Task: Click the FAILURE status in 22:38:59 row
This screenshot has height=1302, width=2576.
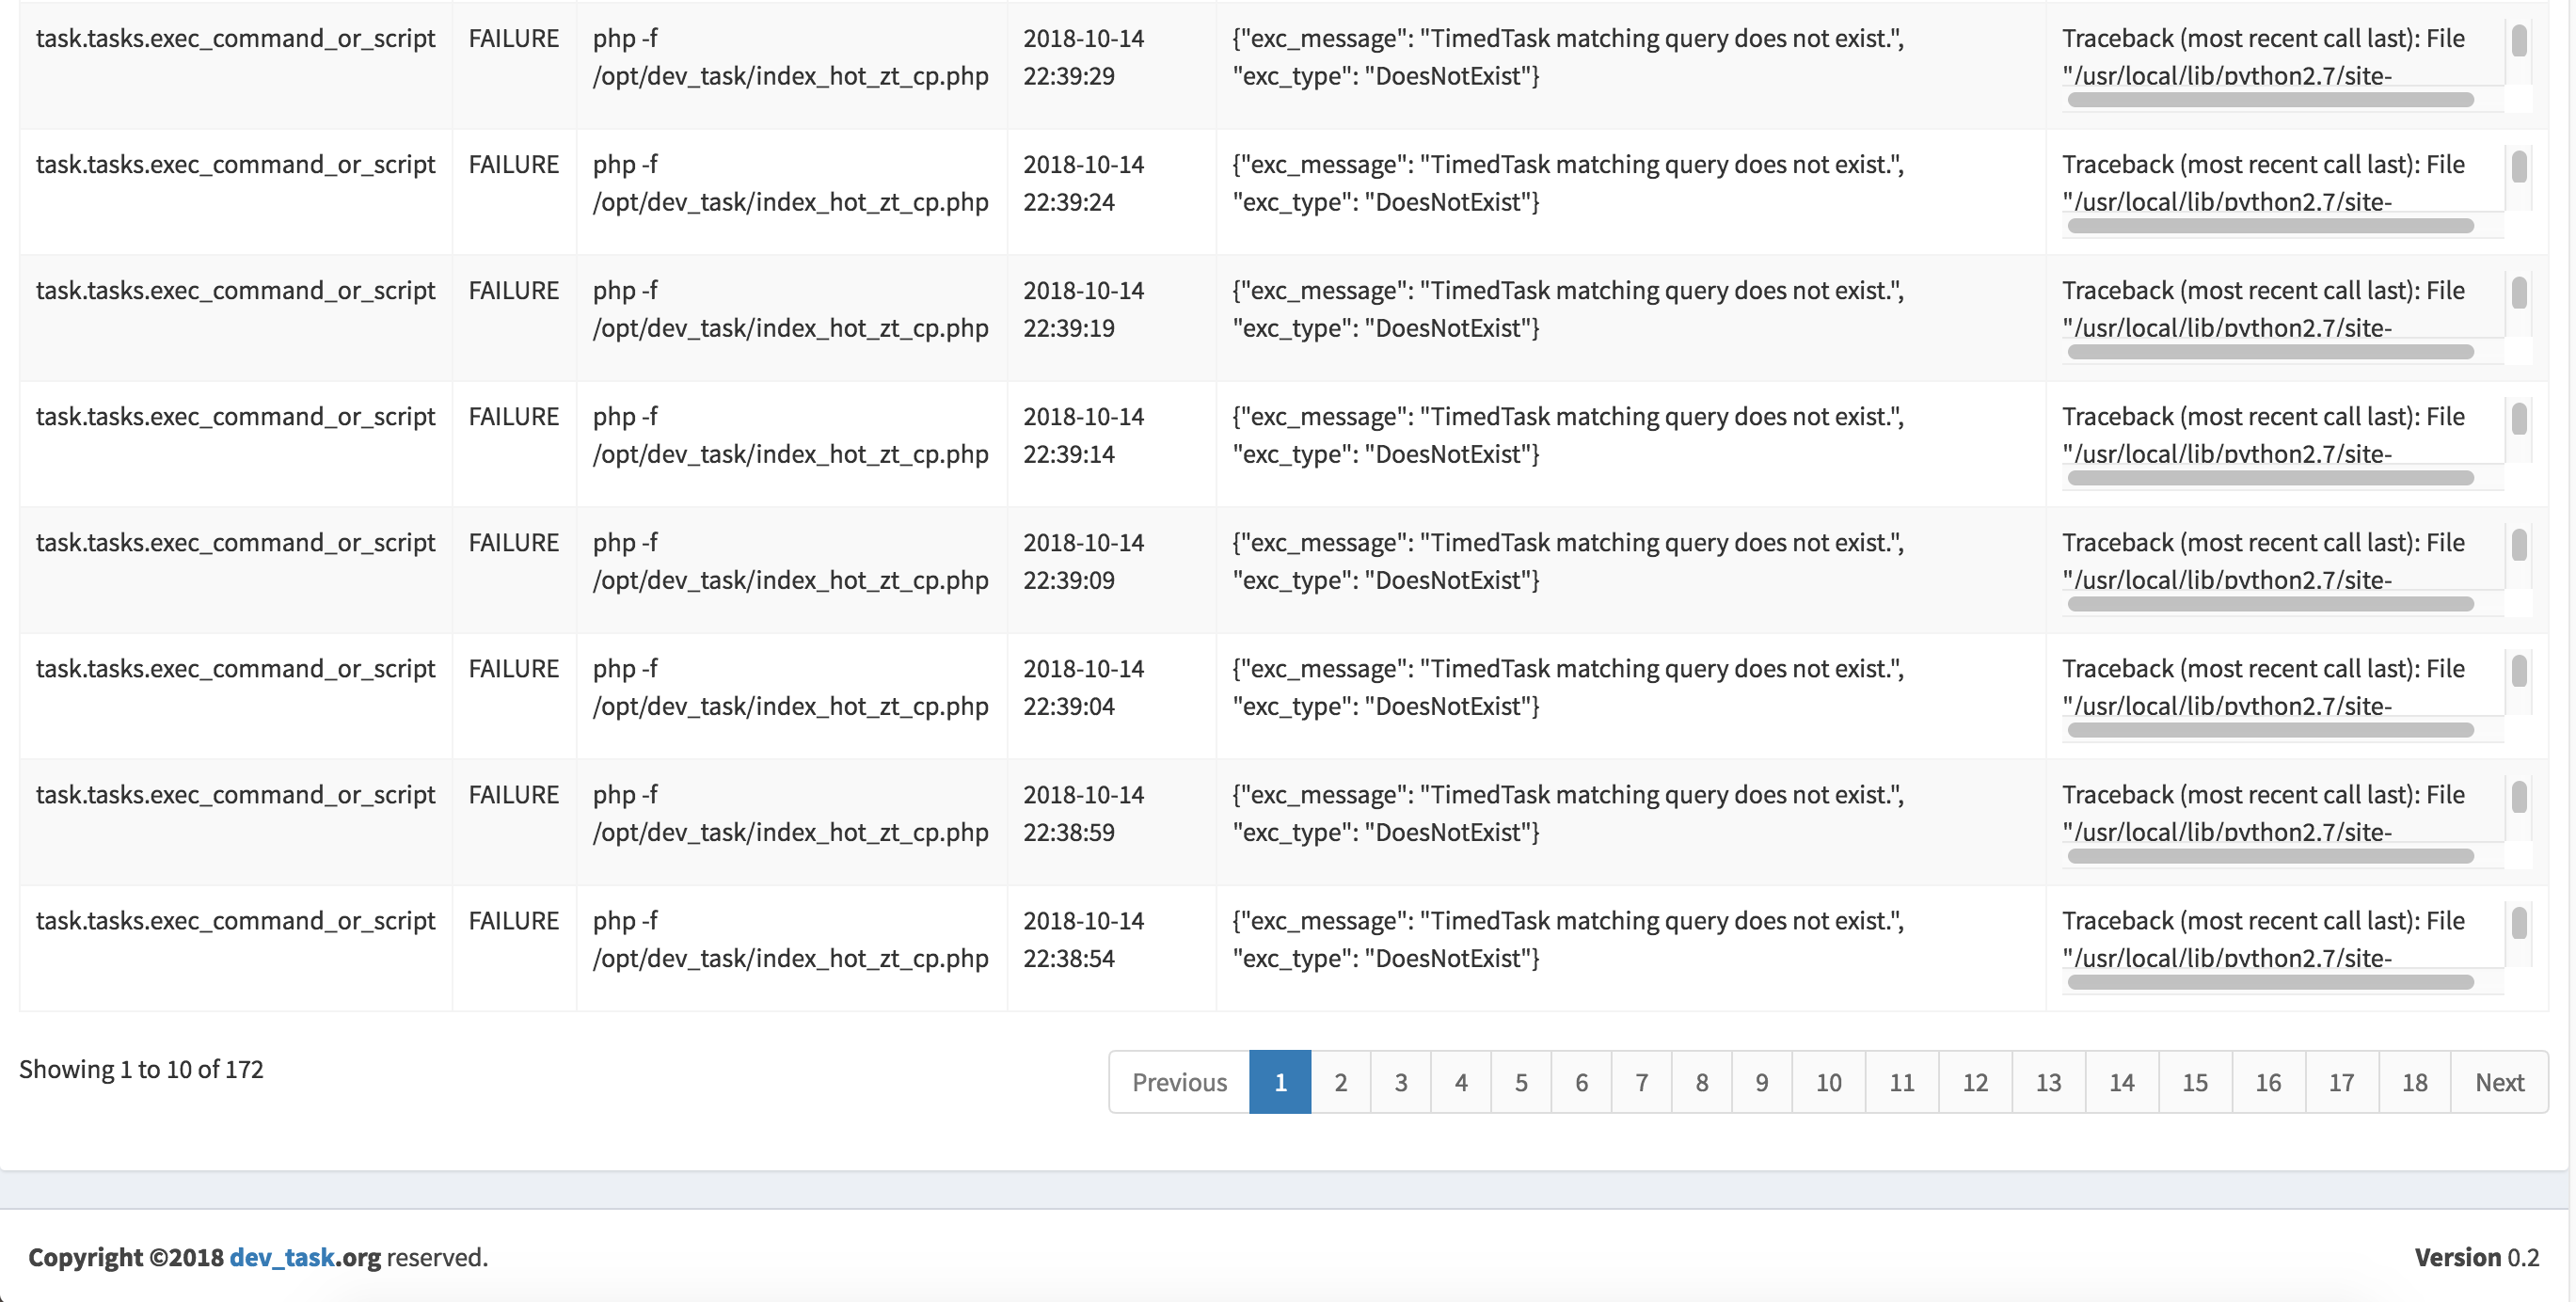Action: (x=513, y=795)
